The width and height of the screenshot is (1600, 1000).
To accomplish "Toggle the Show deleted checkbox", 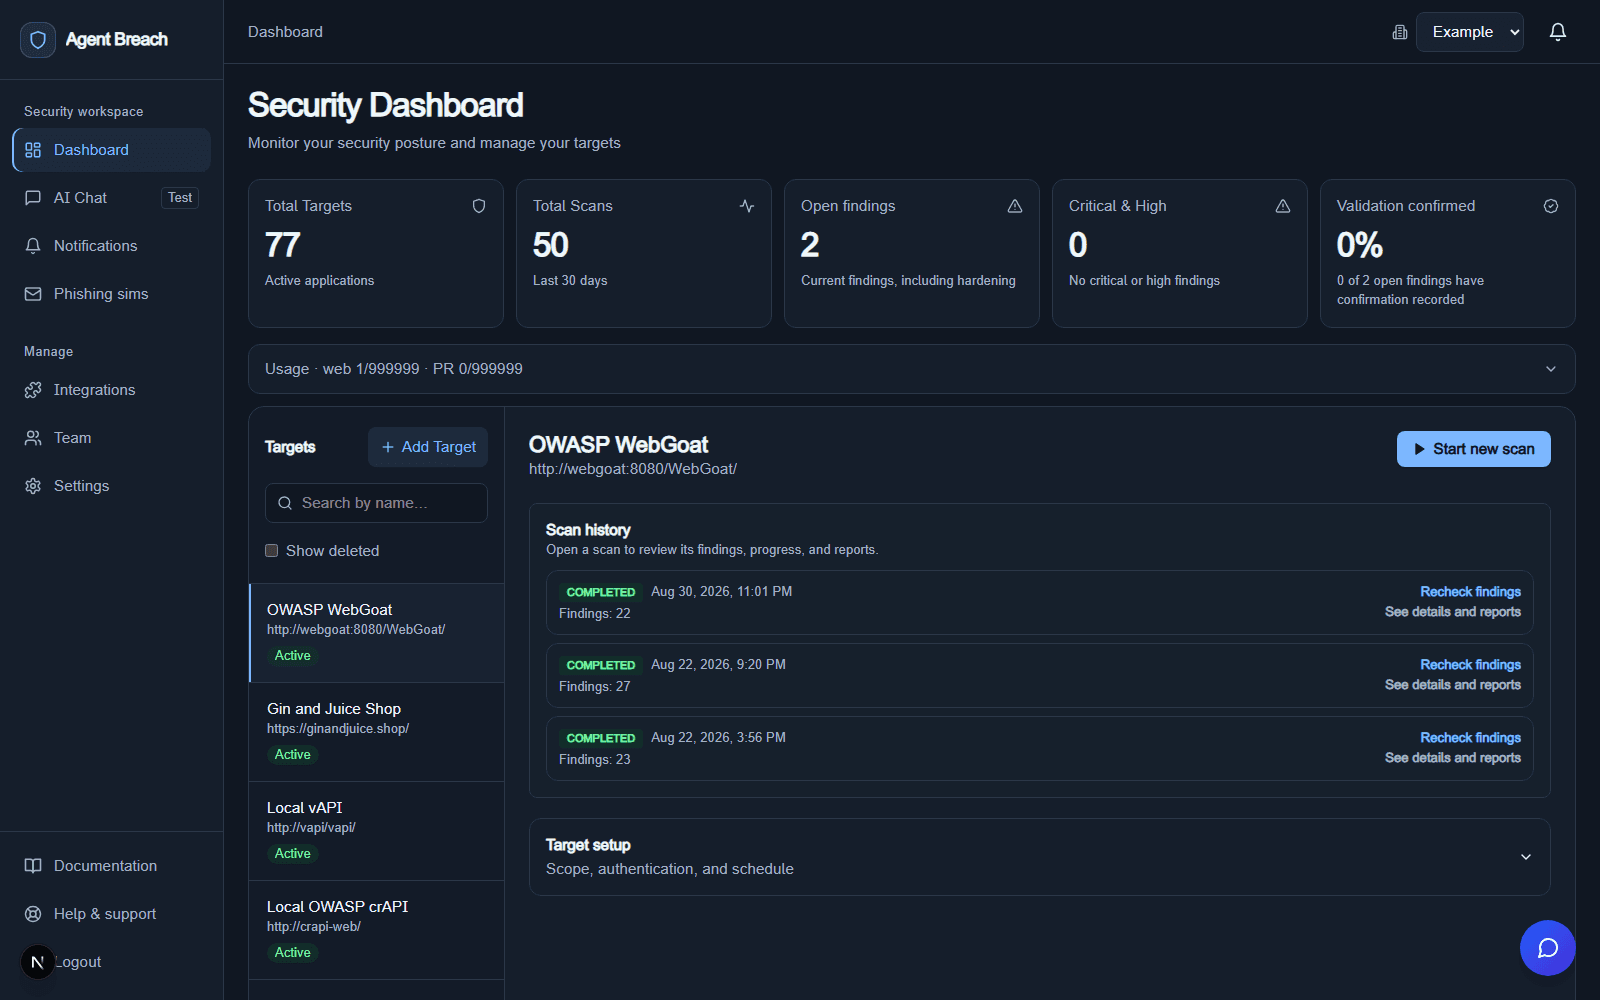I will pos(271,551).
